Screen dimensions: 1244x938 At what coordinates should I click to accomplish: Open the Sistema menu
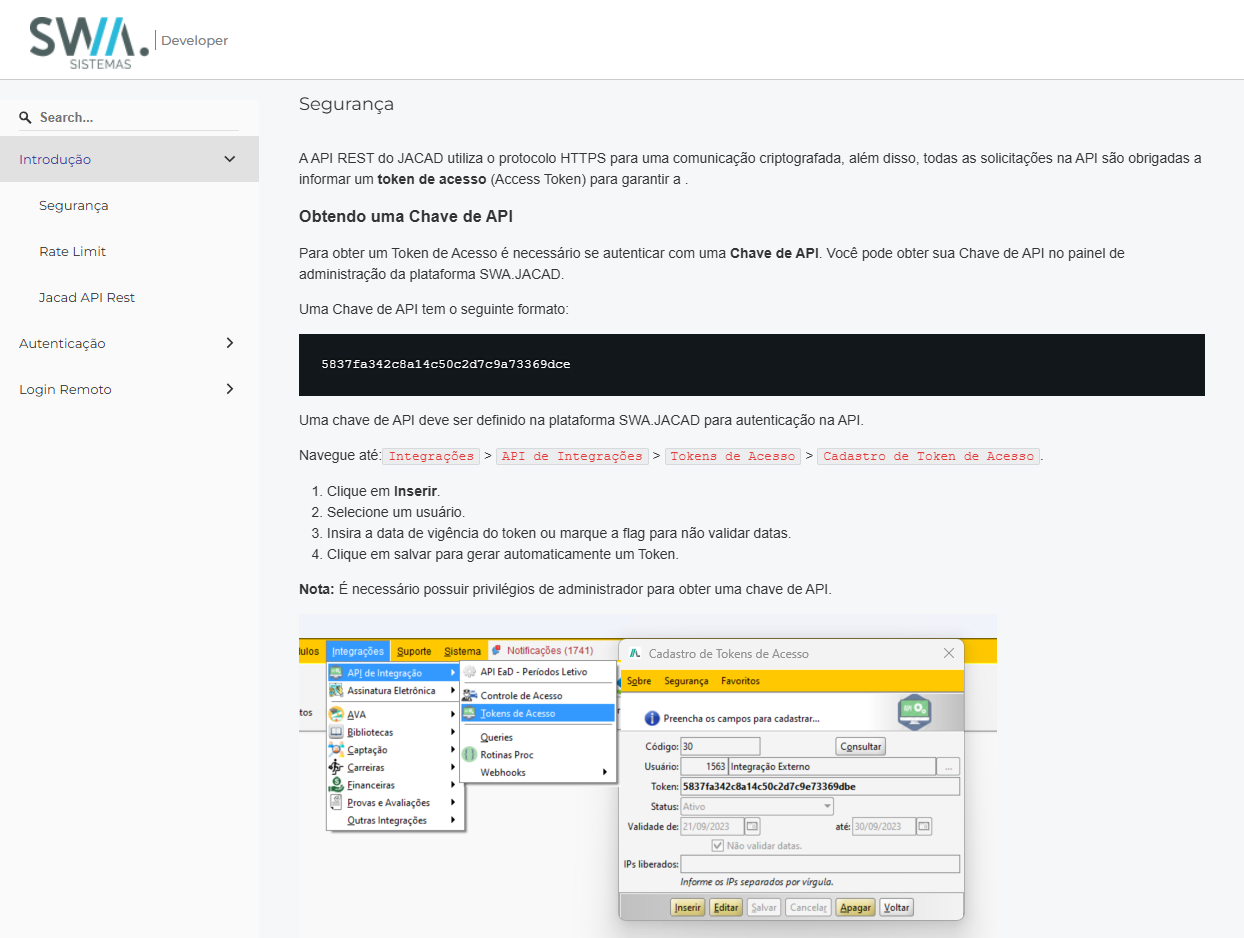point(462,651)
